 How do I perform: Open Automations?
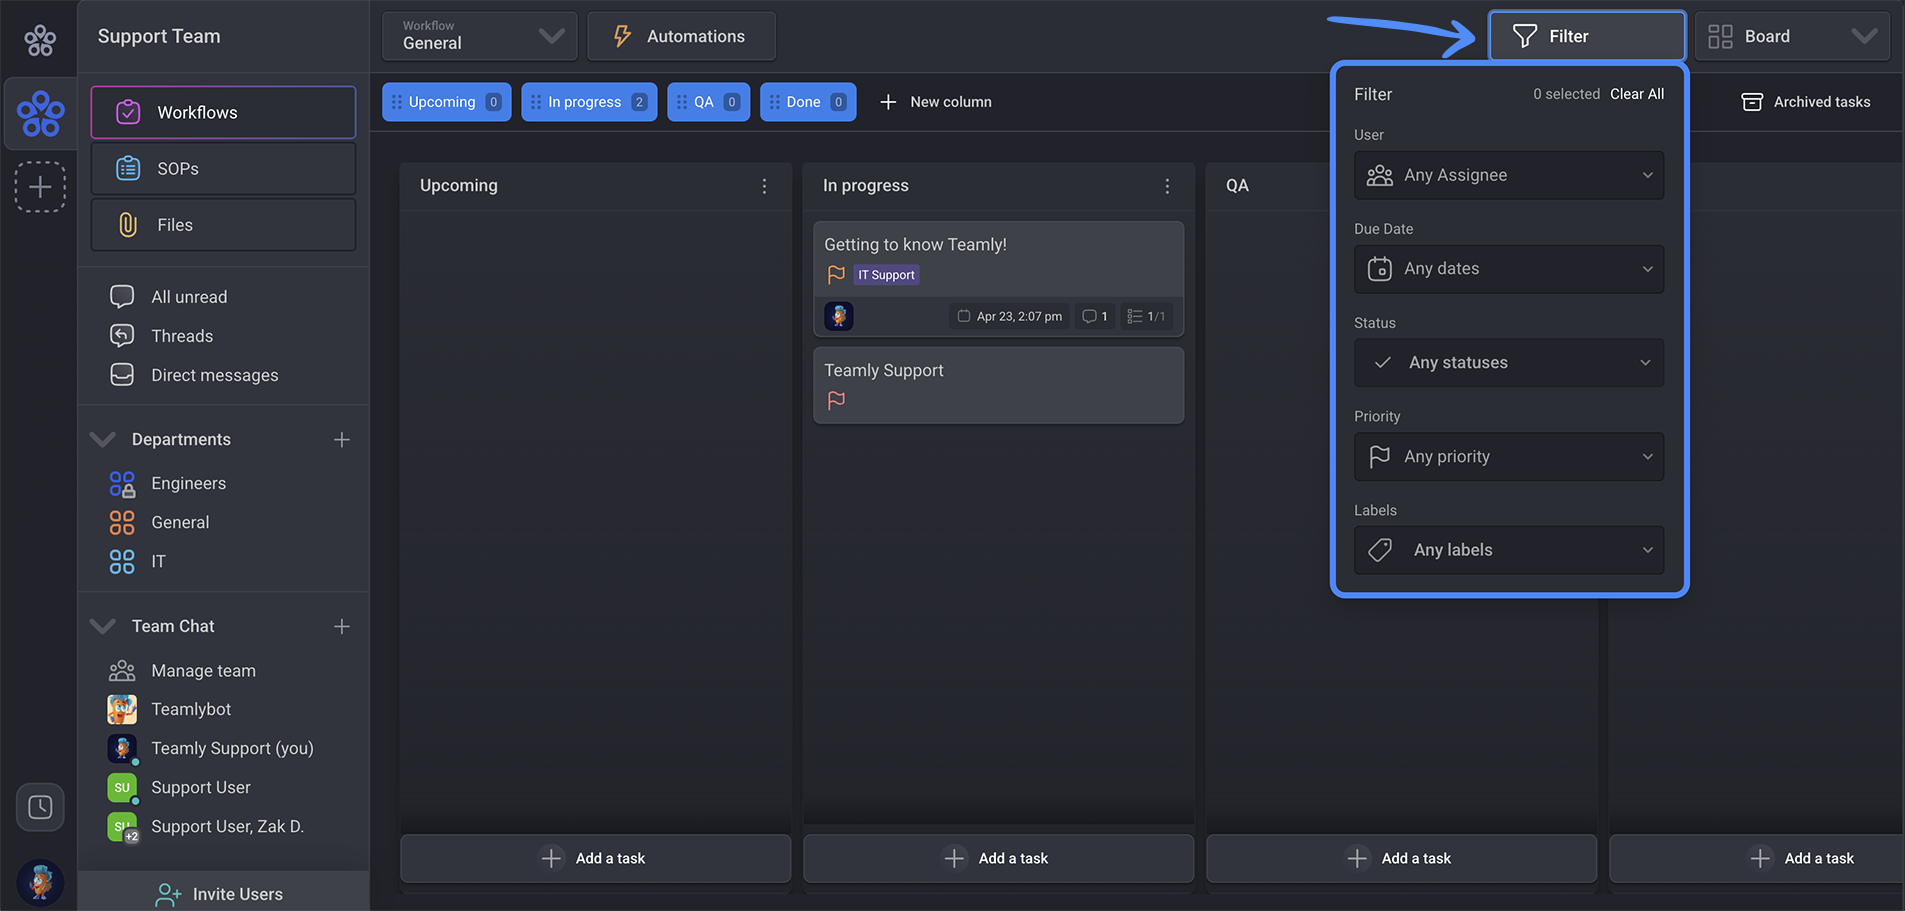coord(681,36)
